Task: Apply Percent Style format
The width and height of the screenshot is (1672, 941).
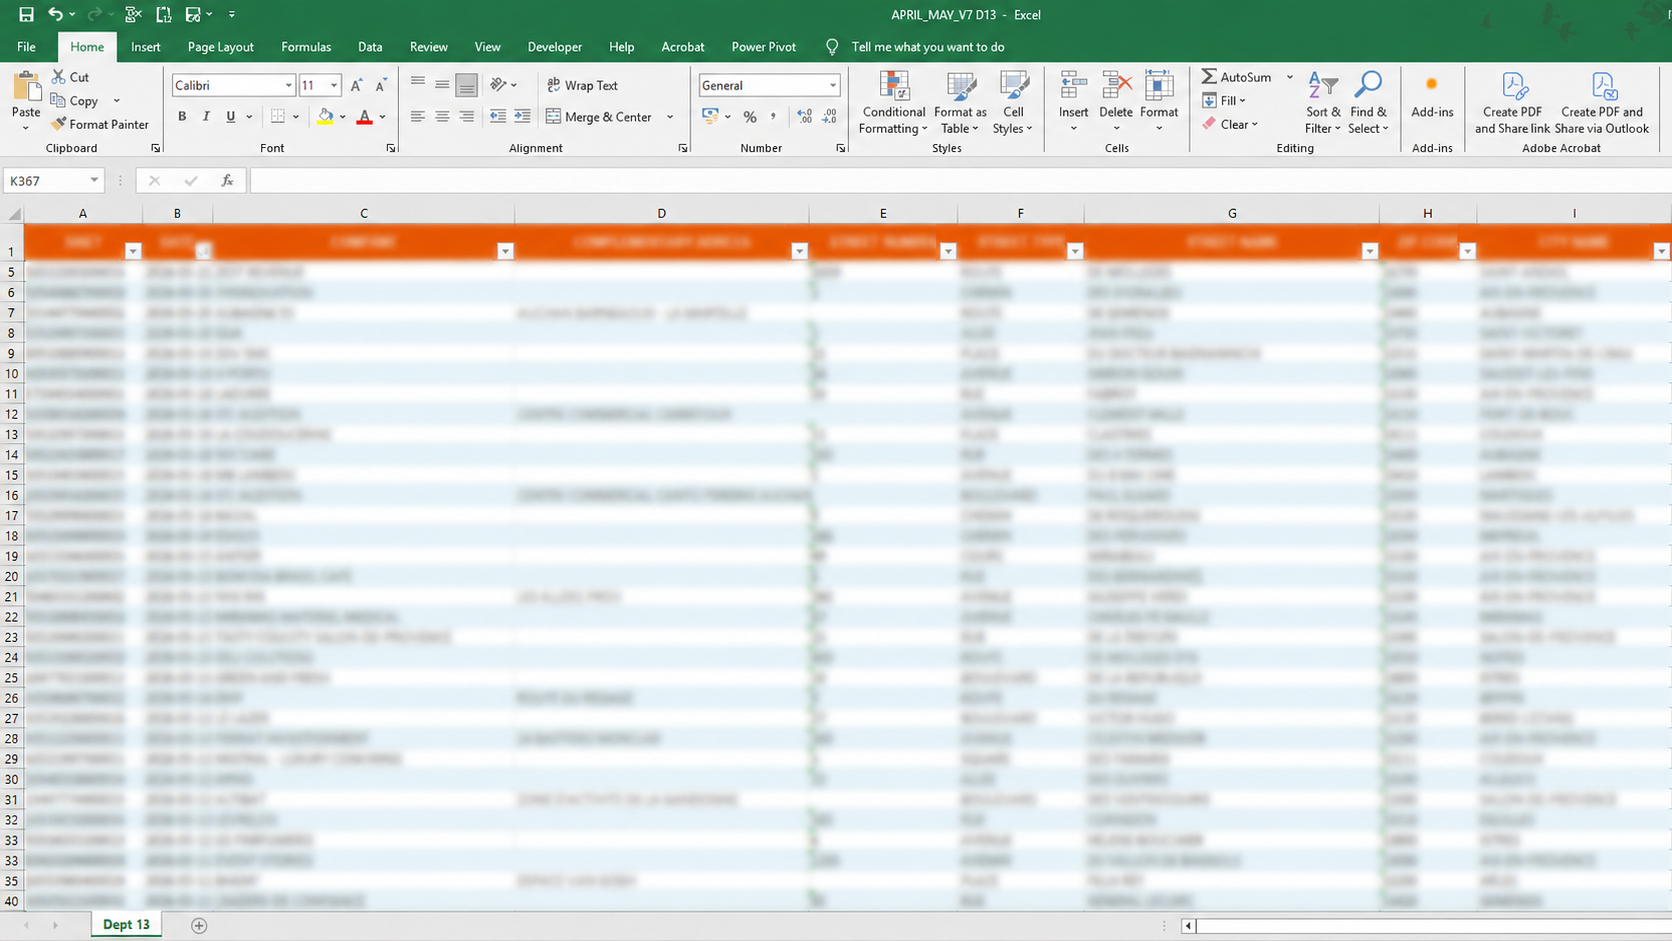Action: 750,117
